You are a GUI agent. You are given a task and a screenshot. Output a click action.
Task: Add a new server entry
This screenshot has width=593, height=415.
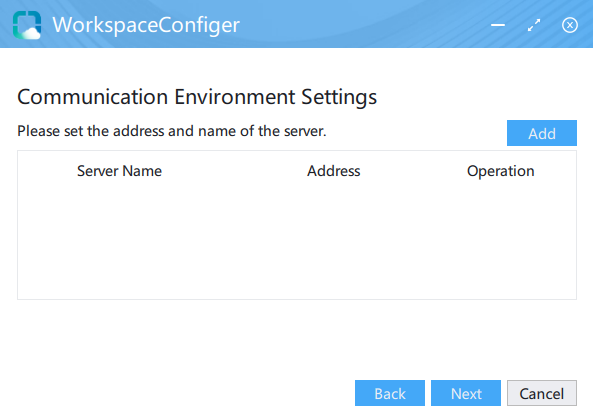tap(542, 133)
